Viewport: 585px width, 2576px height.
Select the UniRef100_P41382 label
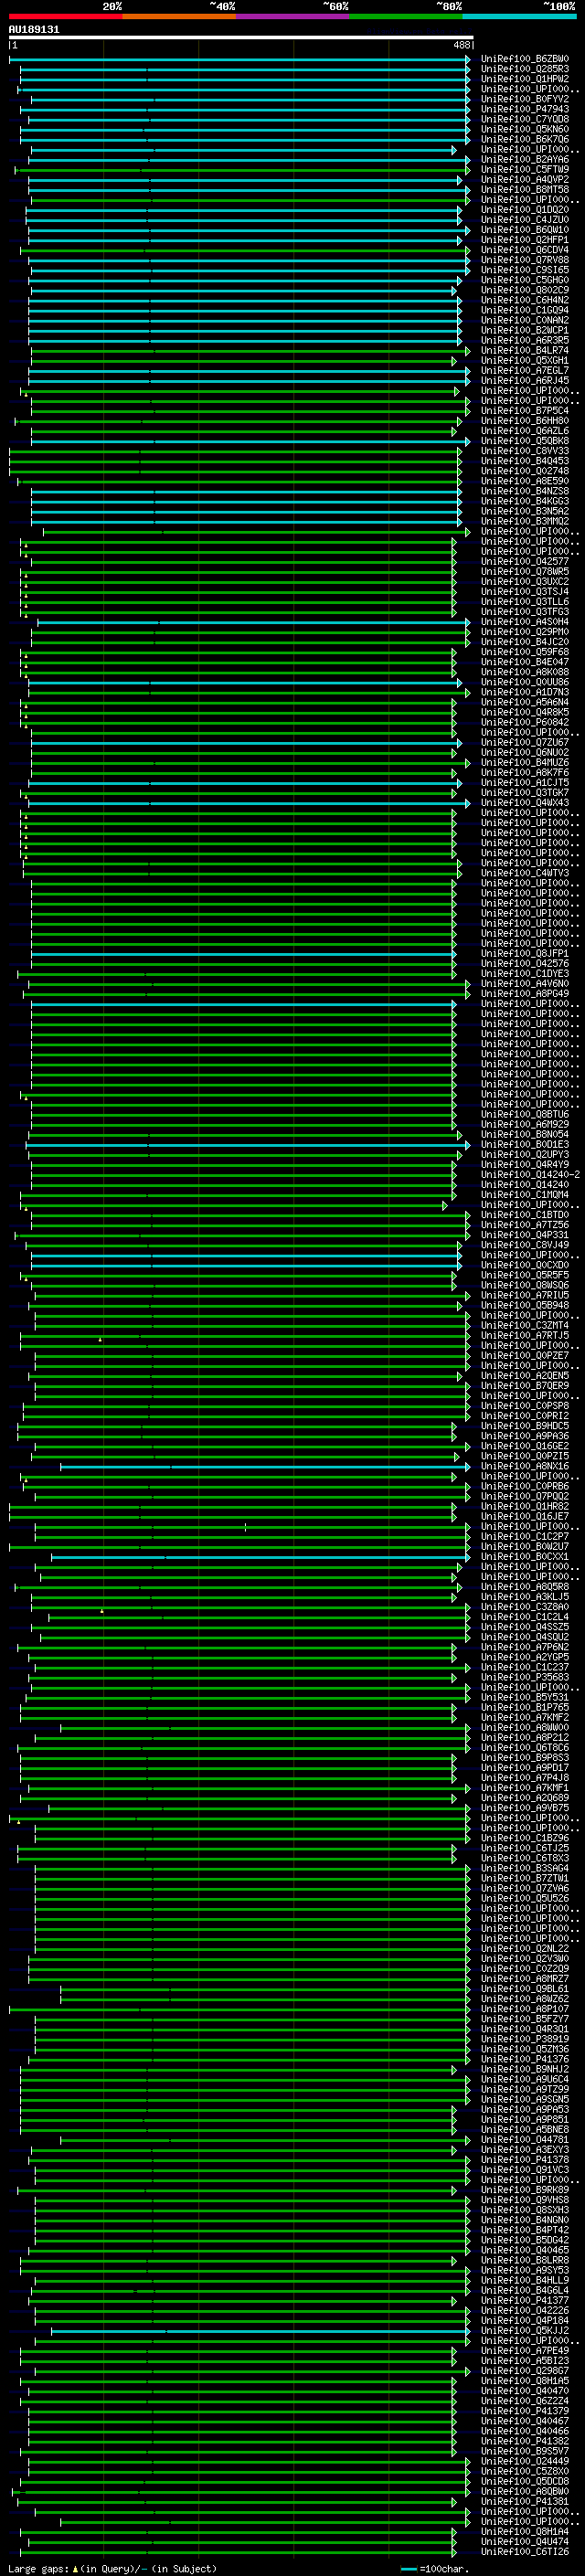524,2441
